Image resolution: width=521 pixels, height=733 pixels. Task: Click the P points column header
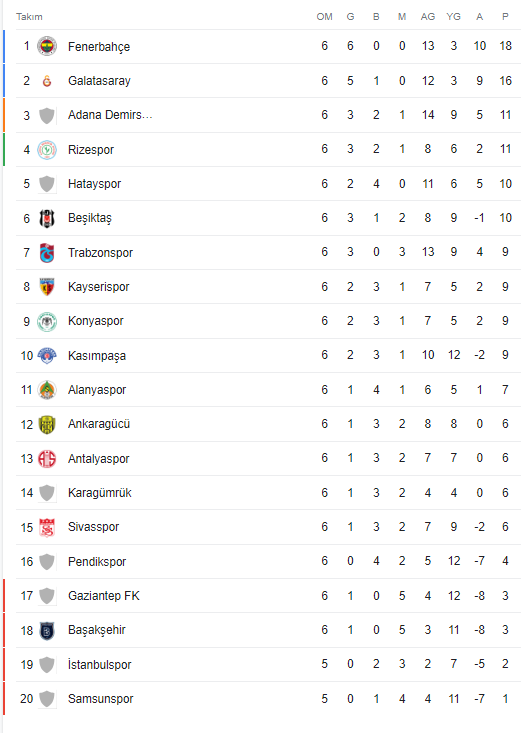505,17
